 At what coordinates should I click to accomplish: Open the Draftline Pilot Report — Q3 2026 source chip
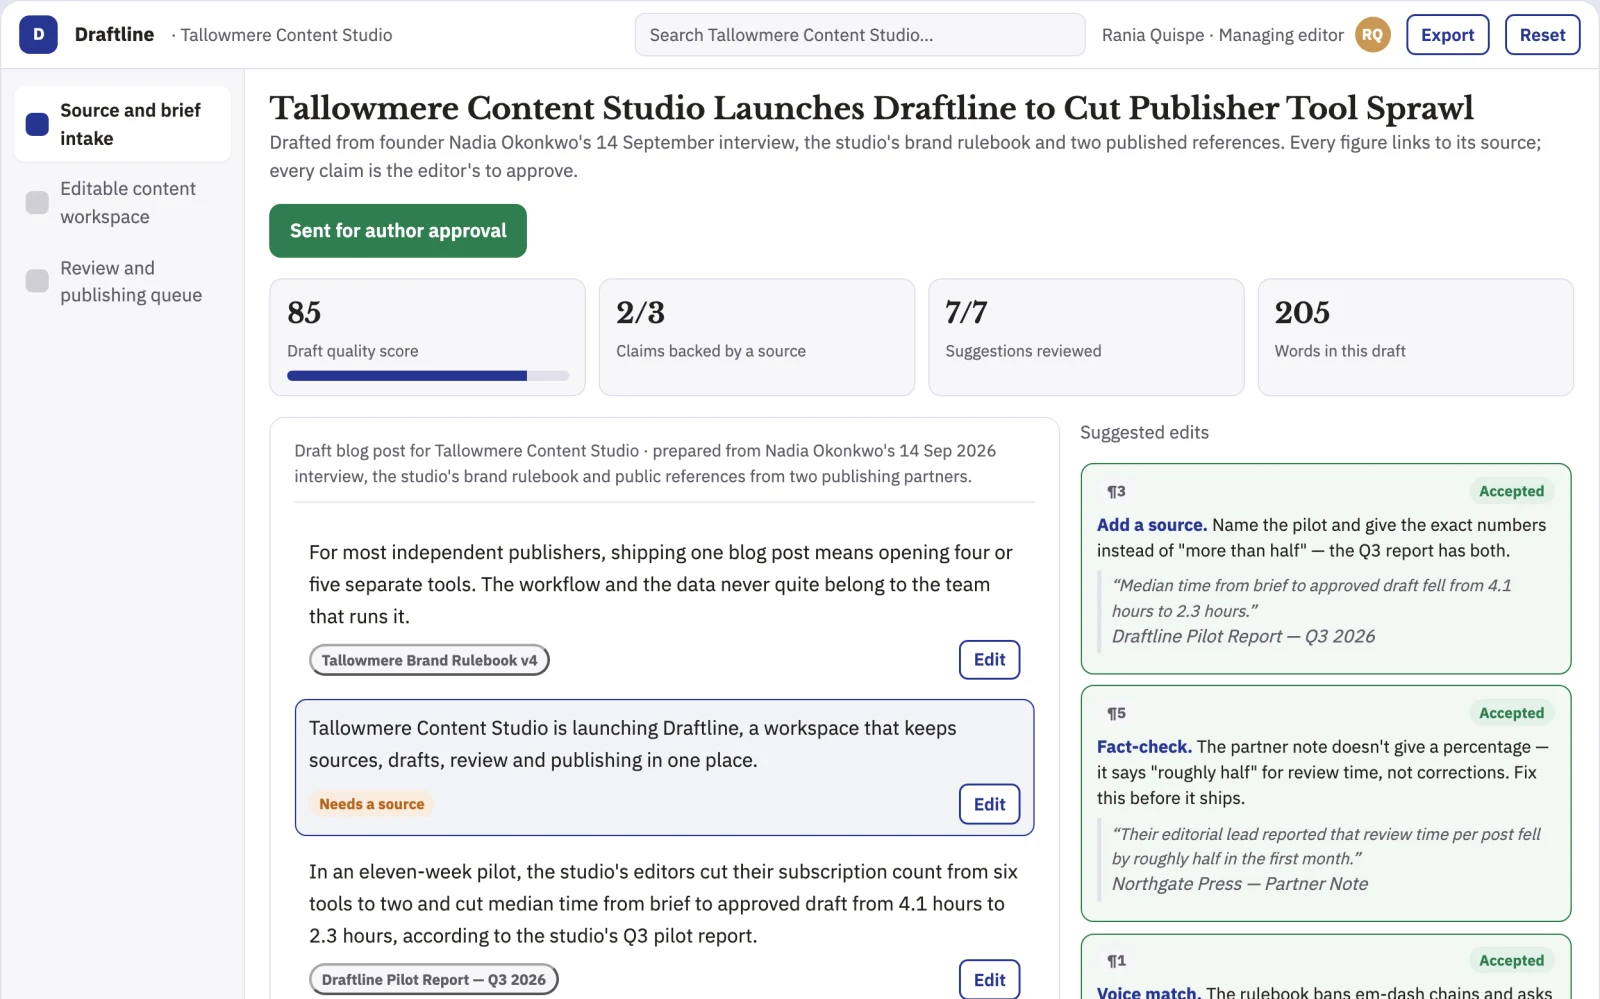coord(434,980)
